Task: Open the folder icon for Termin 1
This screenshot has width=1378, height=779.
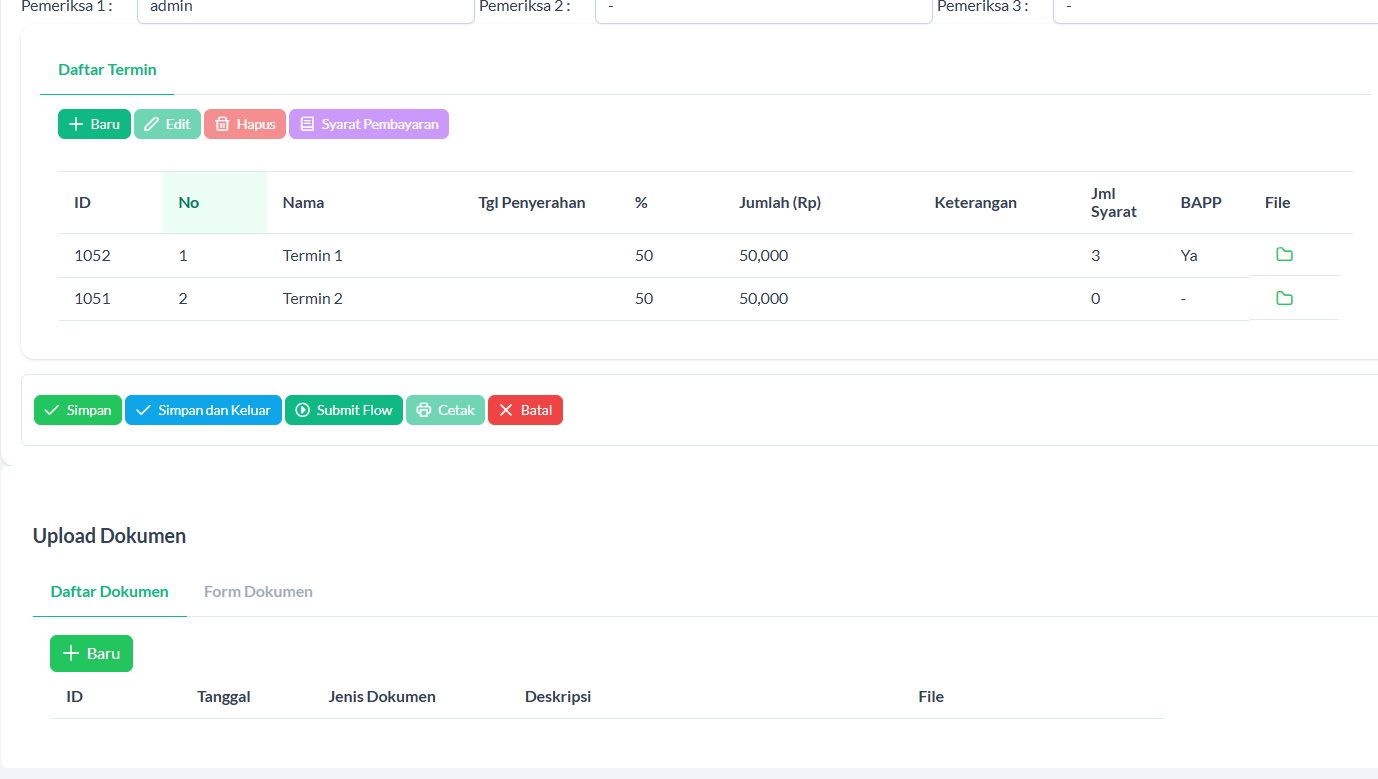Action: [1284, 255]
